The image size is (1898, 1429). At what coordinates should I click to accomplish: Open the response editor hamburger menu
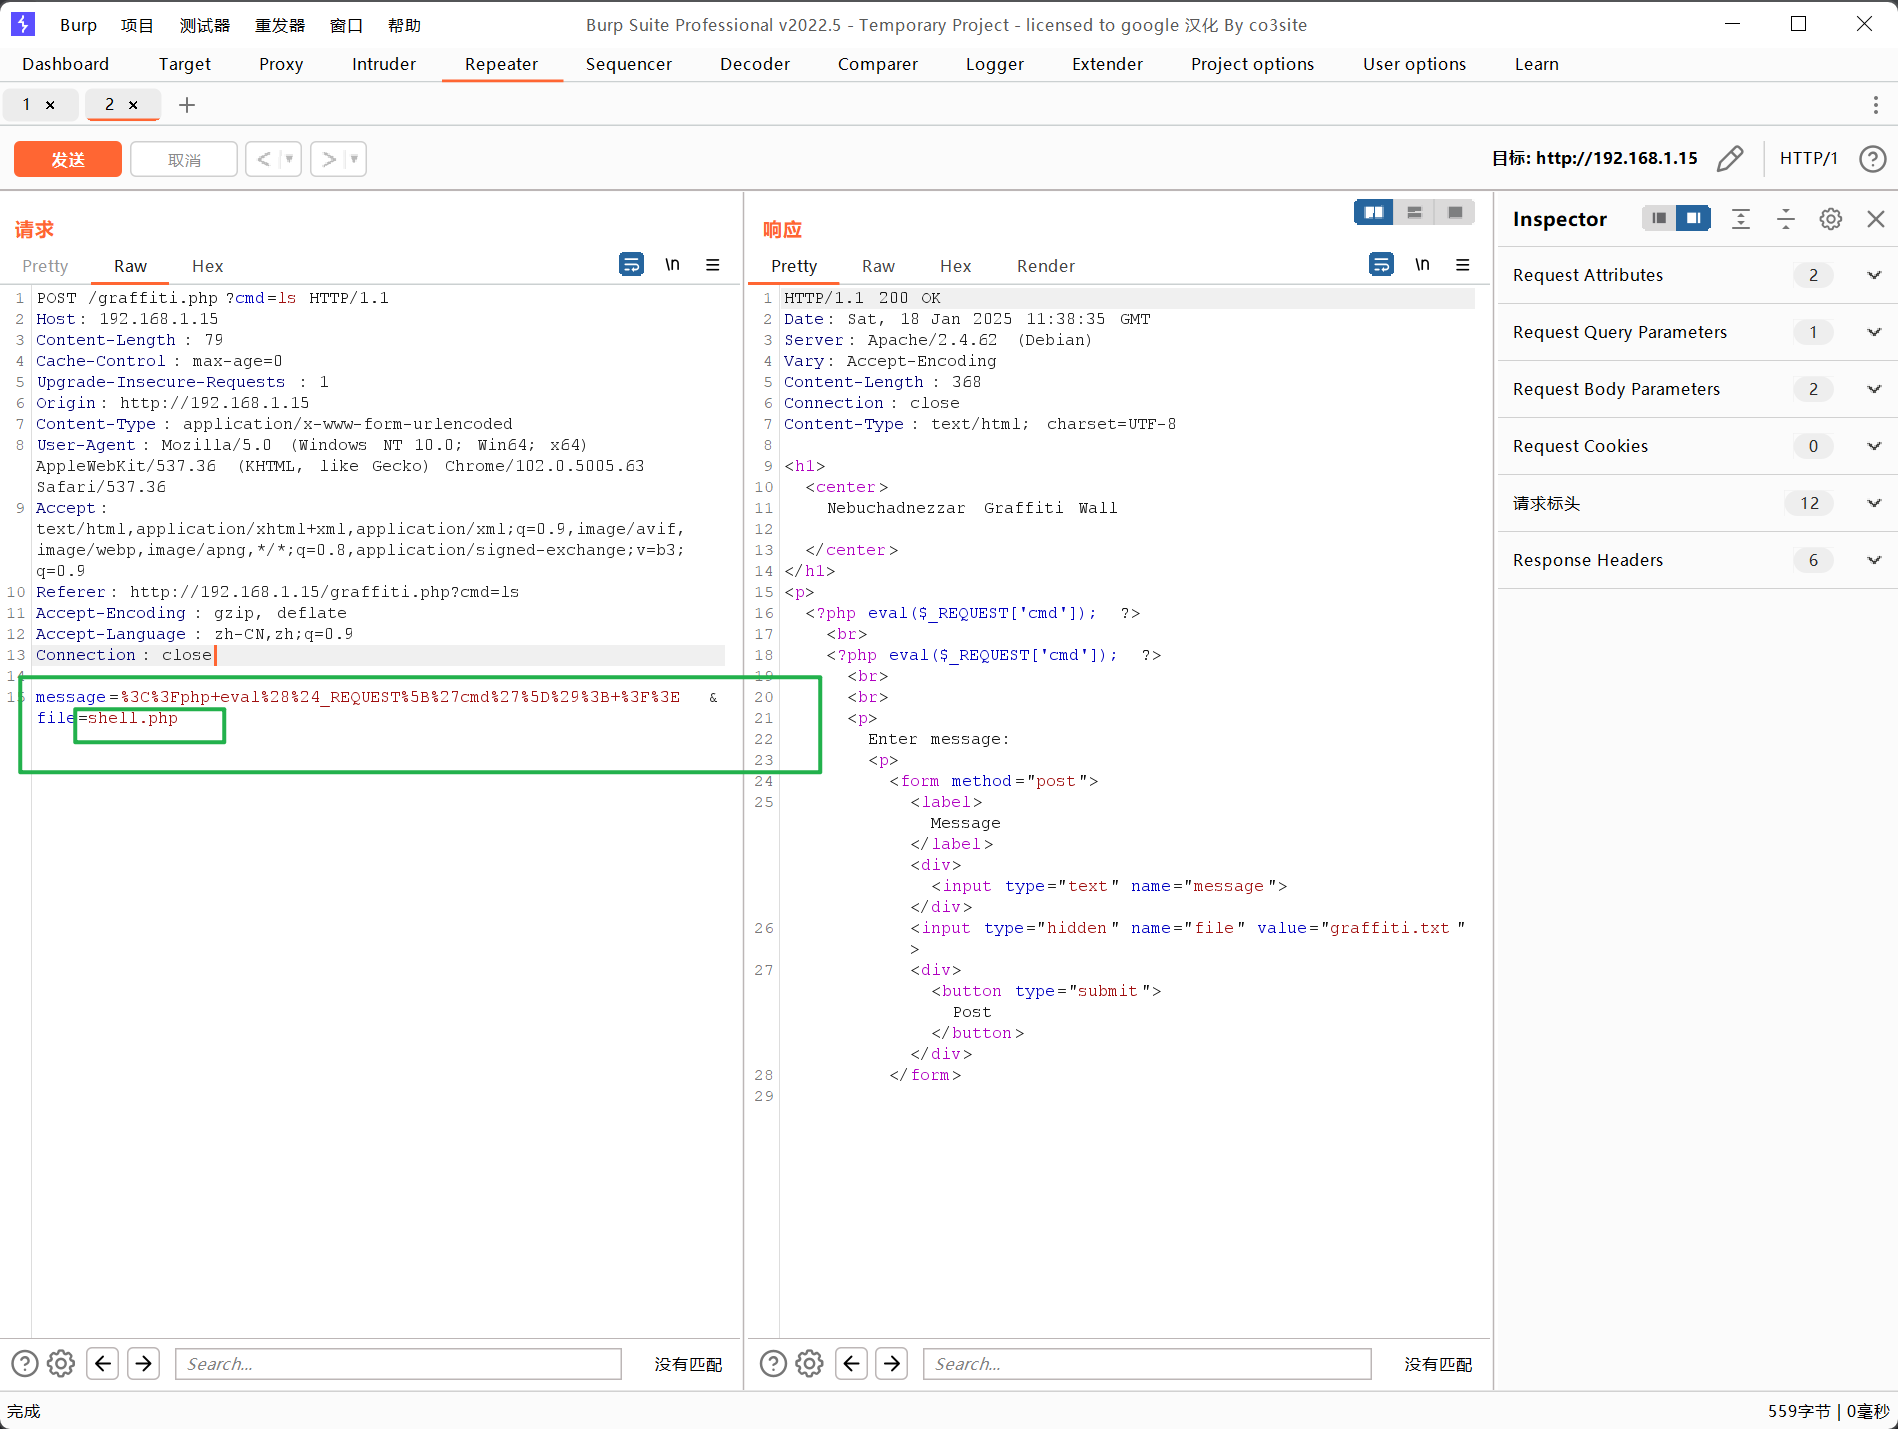tap(1463, 265)
